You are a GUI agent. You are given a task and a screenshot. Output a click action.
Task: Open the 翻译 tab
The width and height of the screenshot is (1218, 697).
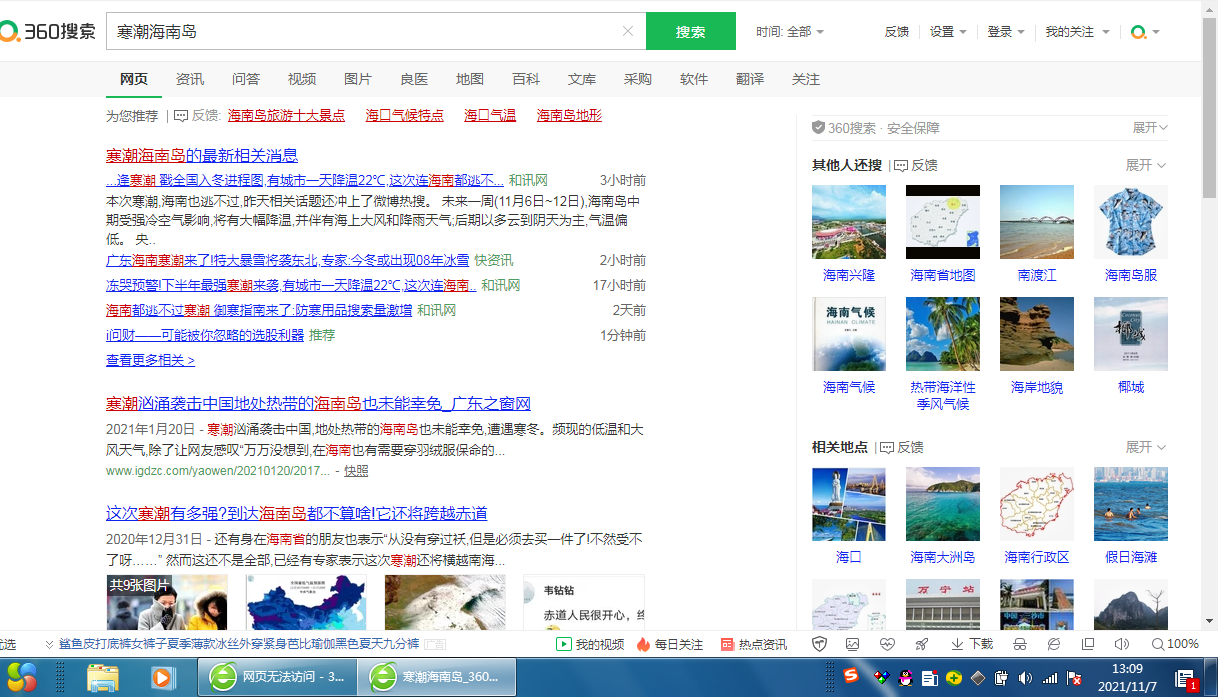(750, 79)
